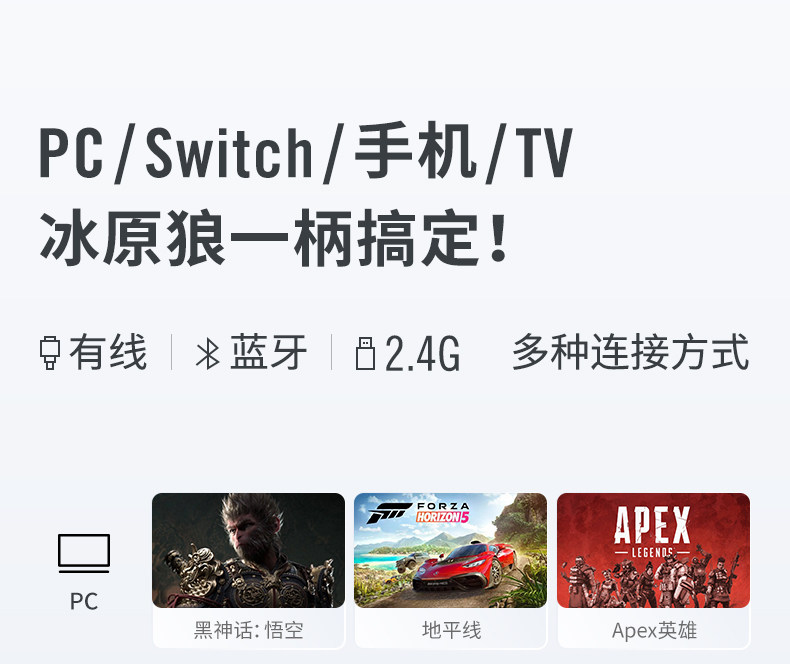
Task: Click the PC/Switch/手机/TV headline
Action: point(306,152)
